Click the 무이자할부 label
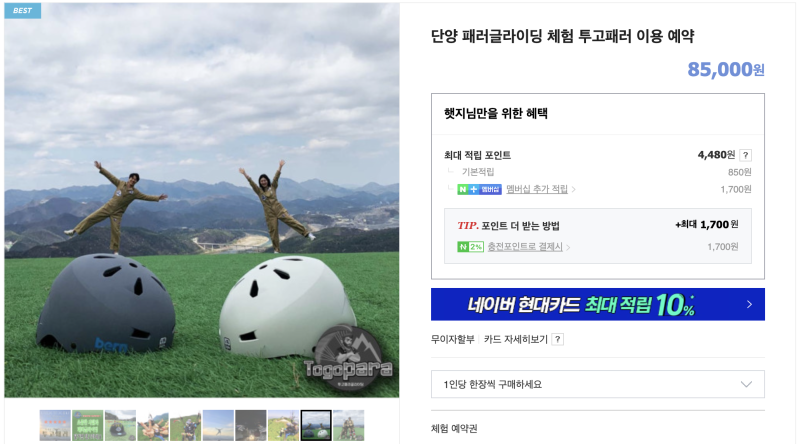The width and height of the screenshot is (800, 444). click(453, 339)
